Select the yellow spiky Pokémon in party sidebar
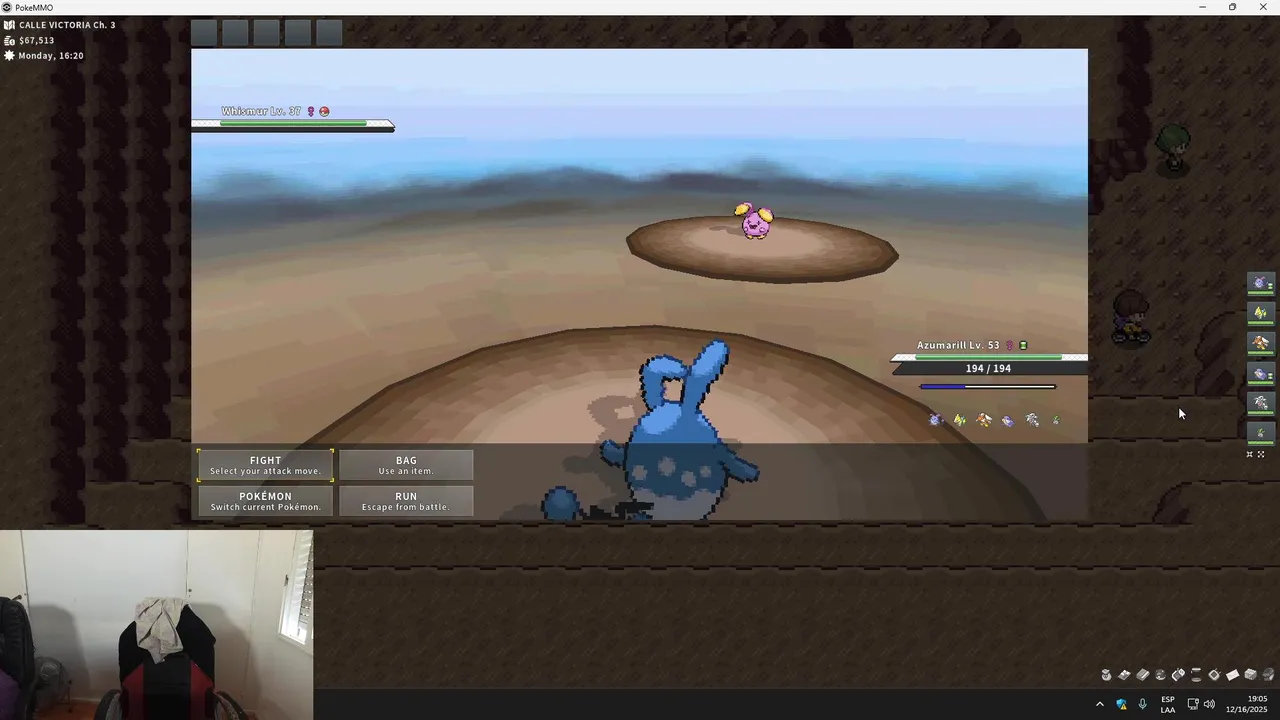The height and width of the screenshot is (720, 1280). pos(1260,313)
